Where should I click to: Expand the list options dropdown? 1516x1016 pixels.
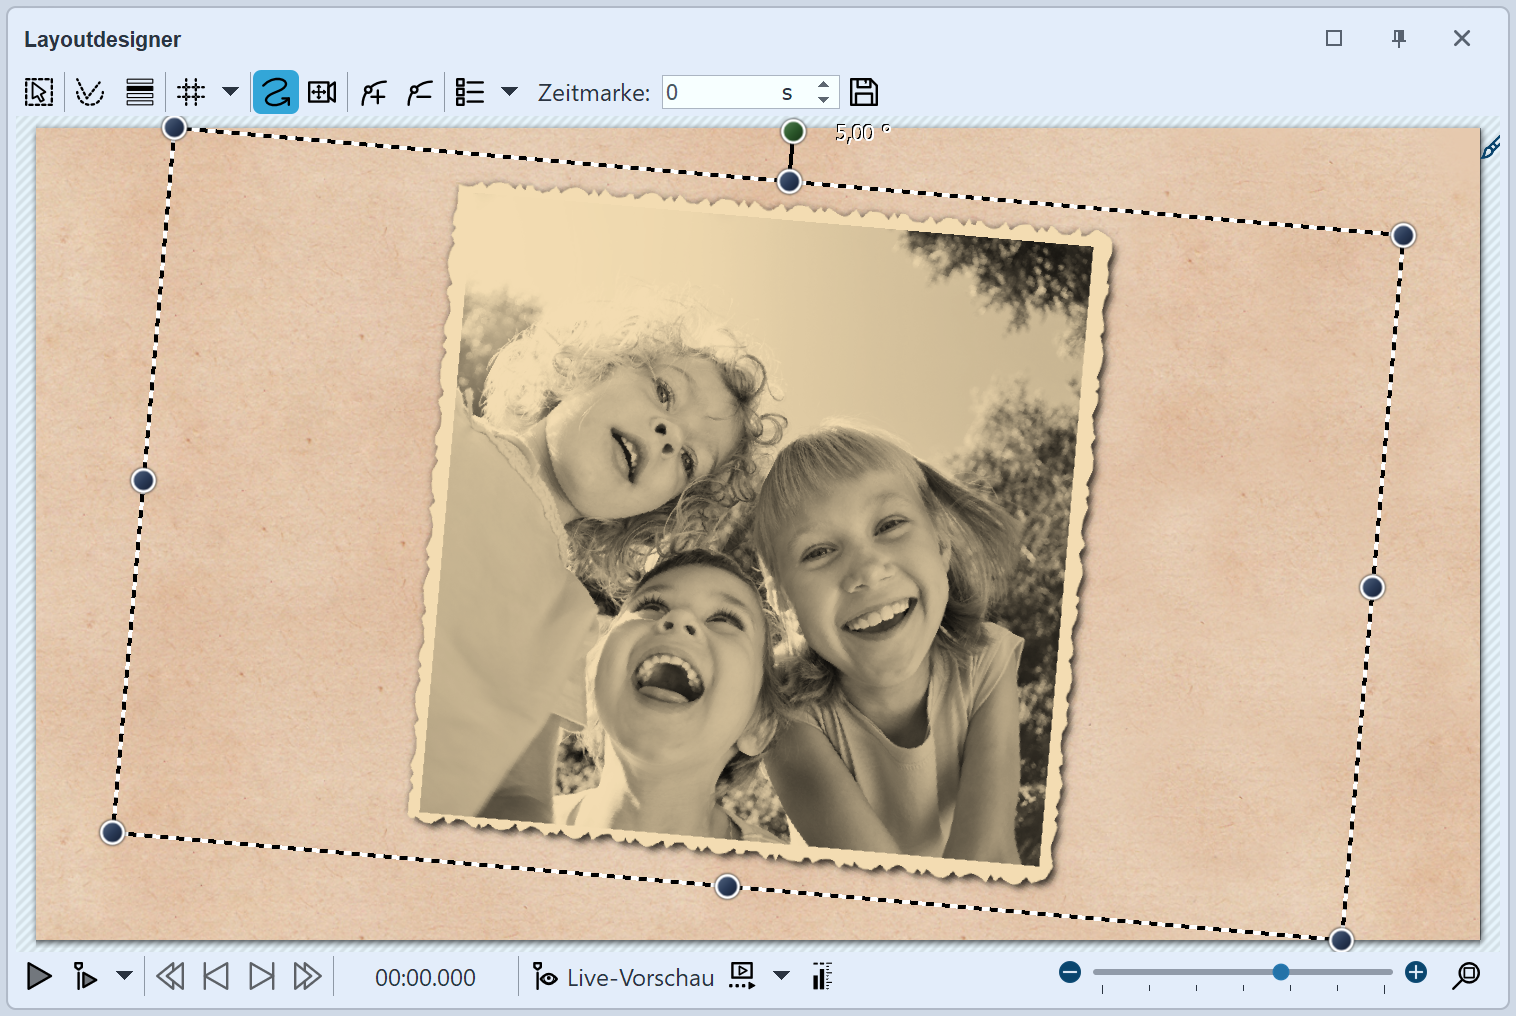(510, 92)
